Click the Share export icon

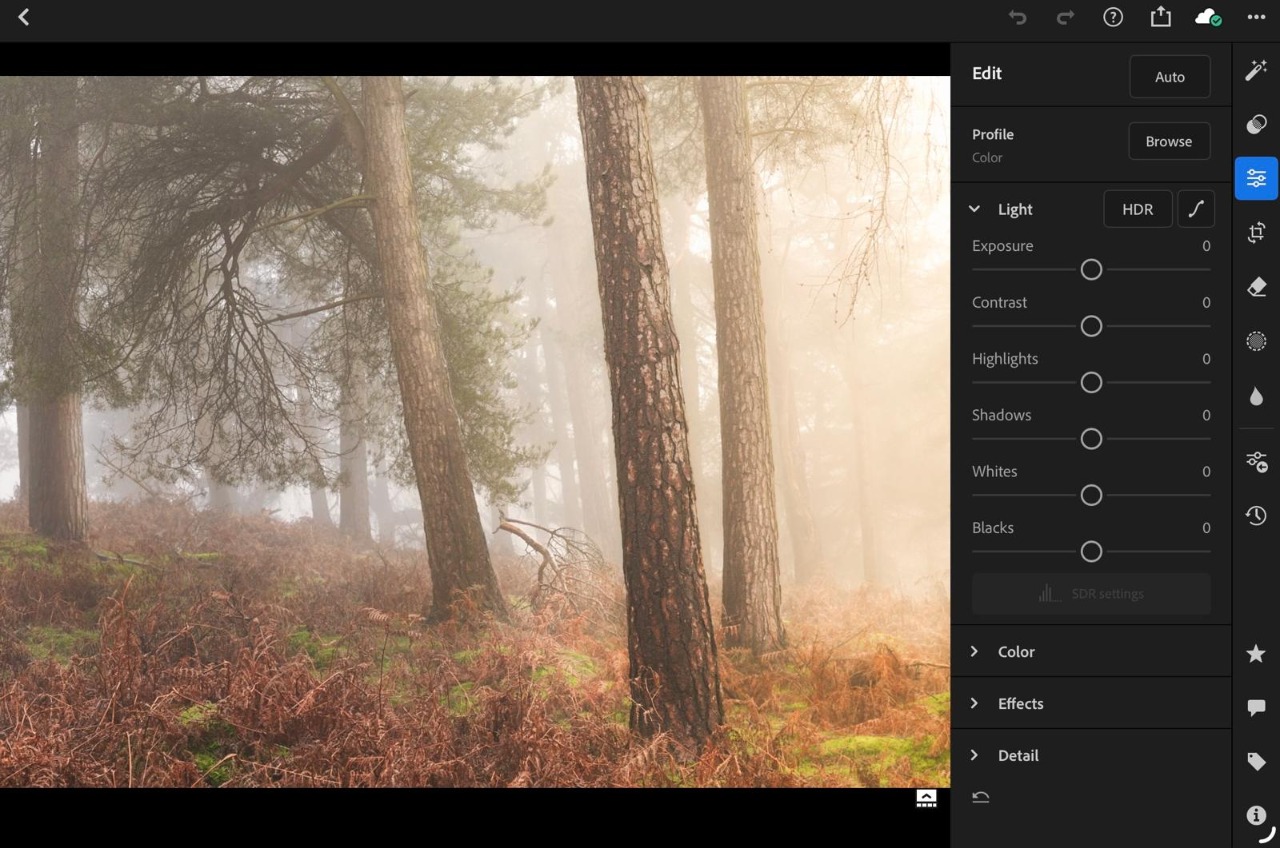1160,17
